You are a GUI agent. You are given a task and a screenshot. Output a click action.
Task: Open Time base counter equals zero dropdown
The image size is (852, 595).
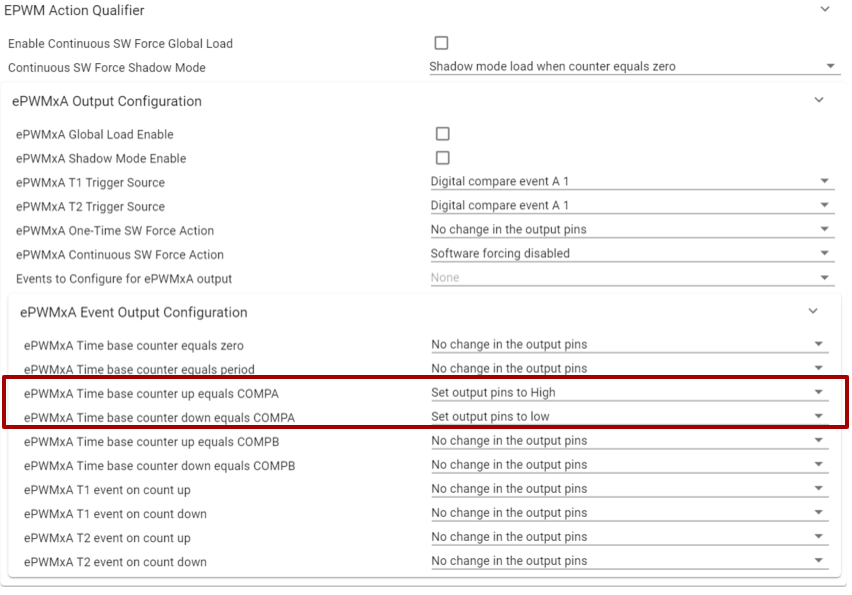(629, 345)
